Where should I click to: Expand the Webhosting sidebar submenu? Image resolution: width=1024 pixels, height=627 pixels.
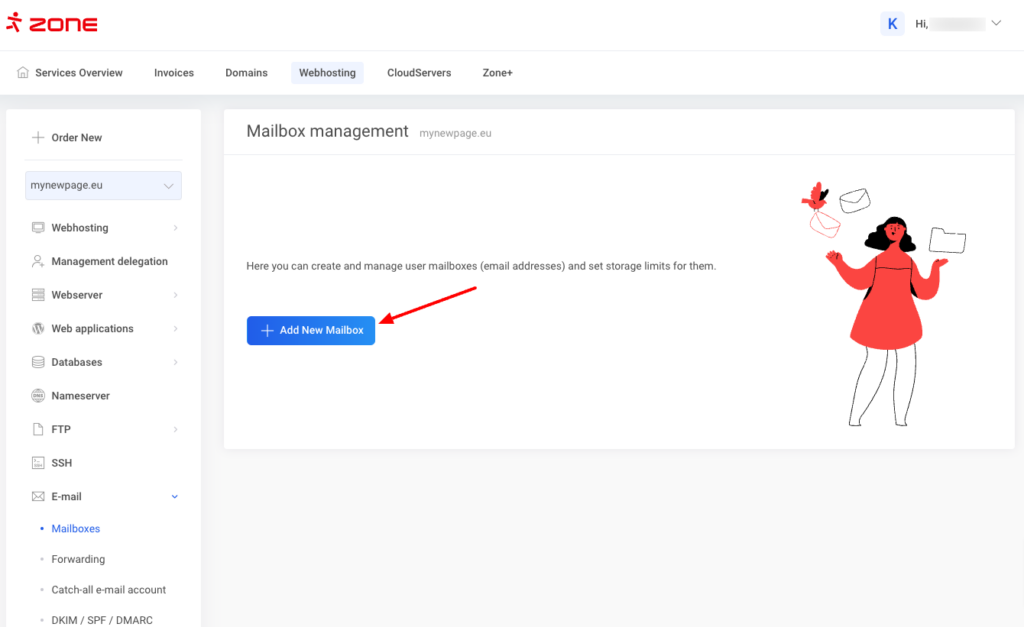pyautogui.click(x=175, y=228)
